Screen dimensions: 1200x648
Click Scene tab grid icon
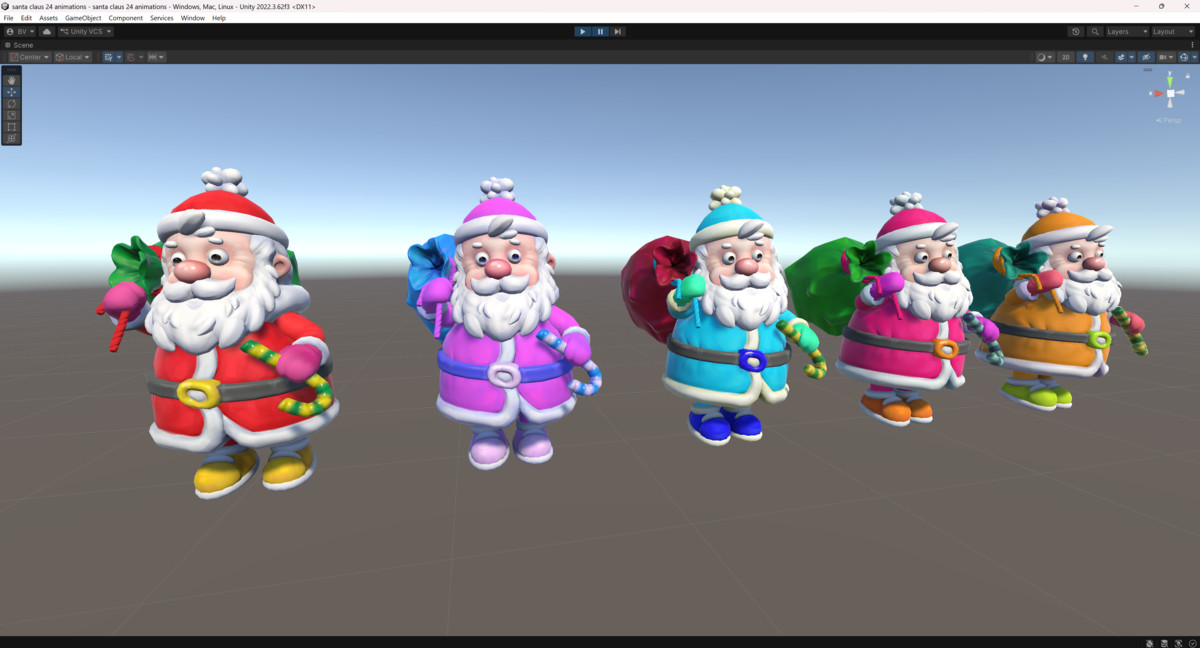(x=8, y=45)
